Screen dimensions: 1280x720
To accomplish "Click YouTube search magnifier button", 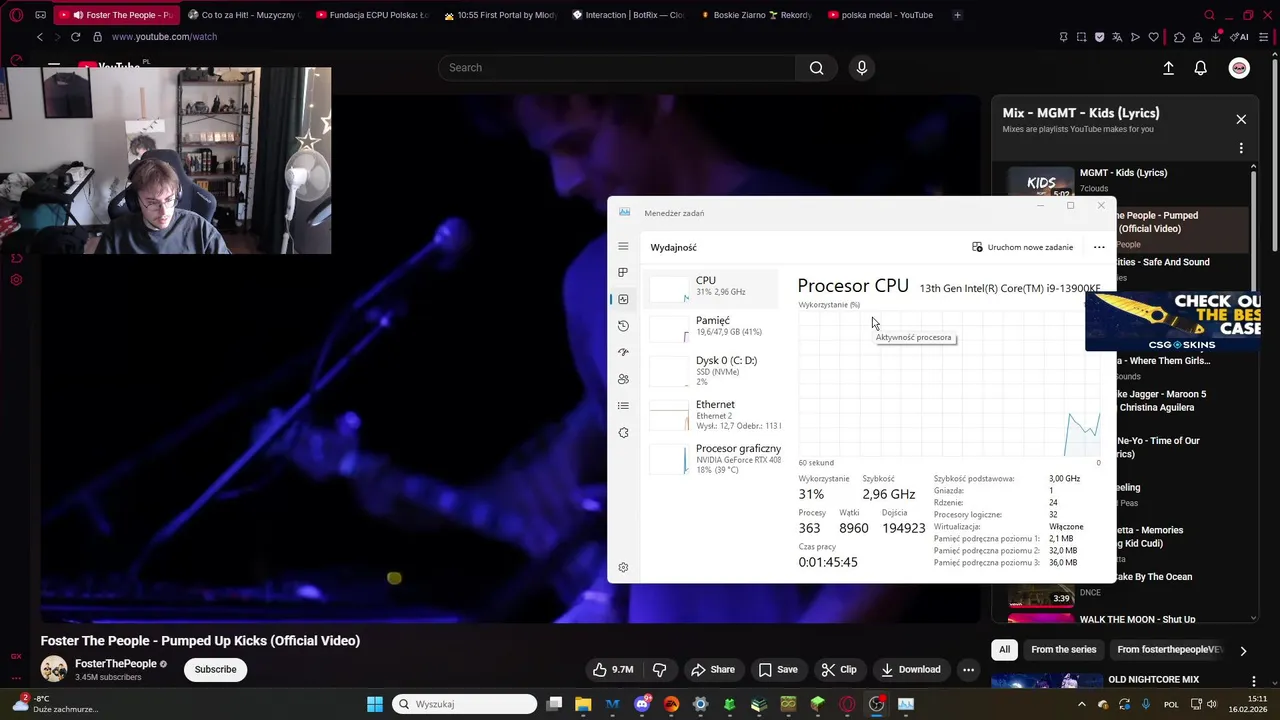I will tap(817, 68).
